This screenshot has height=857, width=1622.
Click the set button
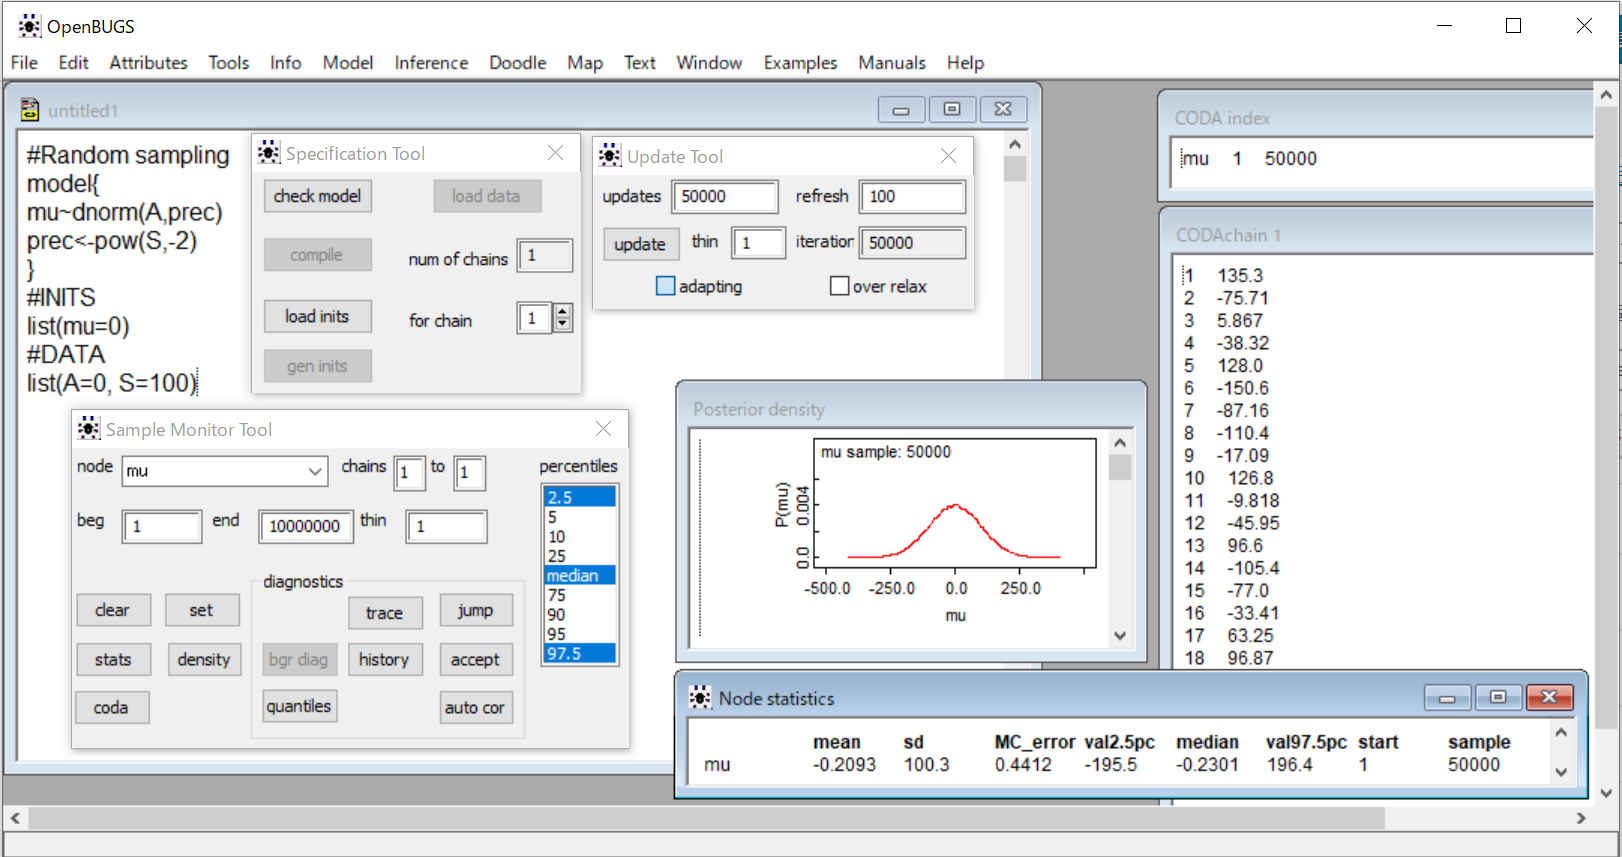tap(202, 610)
